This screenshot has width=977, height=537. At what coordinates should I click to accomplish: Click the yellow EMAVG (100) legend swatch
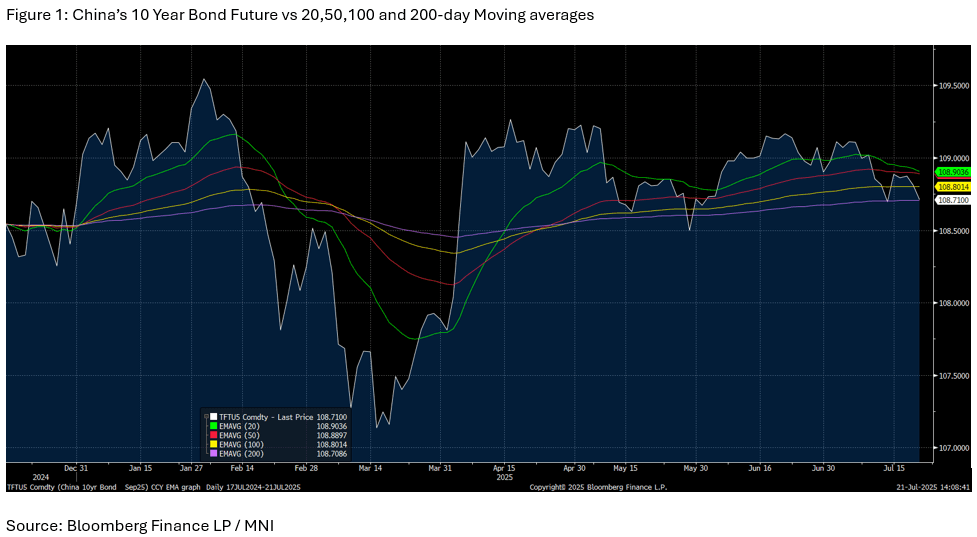coord(212,445)
